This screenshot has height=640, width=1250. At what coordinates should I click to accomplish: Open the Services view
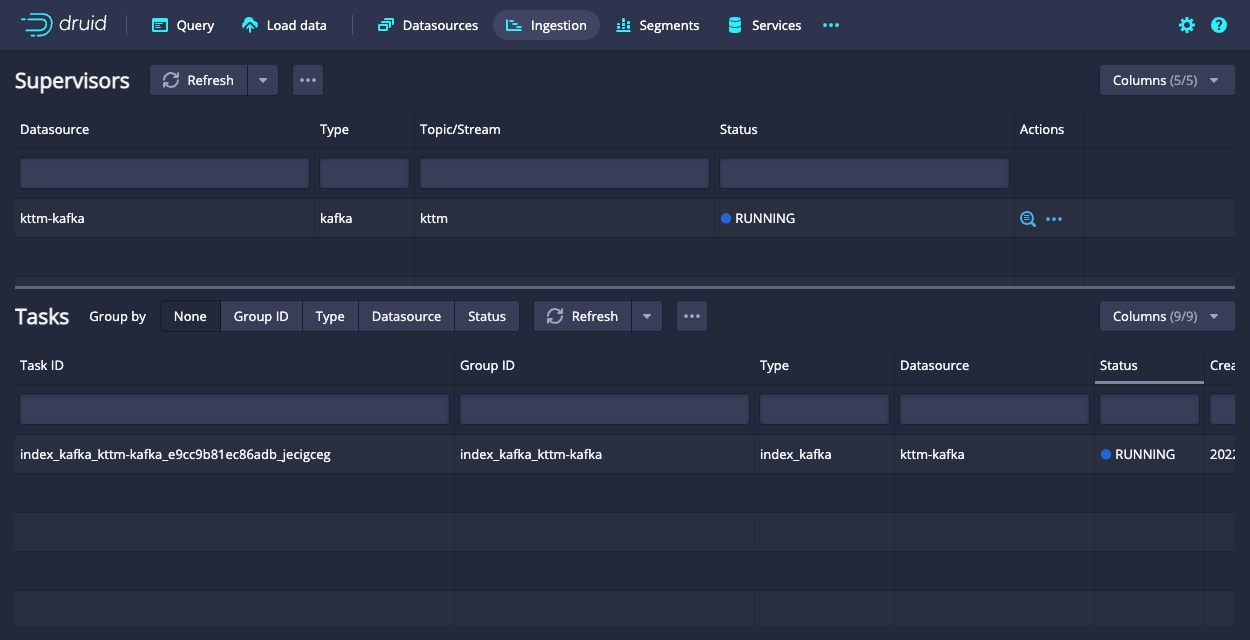click(764, 24)
